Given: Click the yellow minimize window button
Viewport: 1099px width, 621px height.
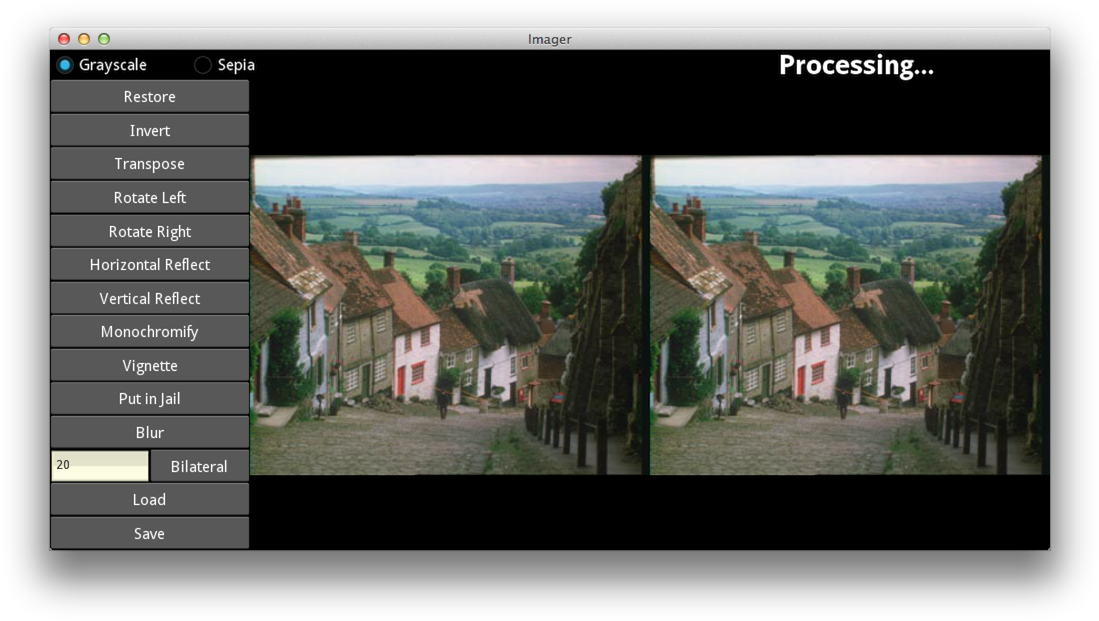Looking at the screenshot, I should pyautogui.click(x=84, y=39).
